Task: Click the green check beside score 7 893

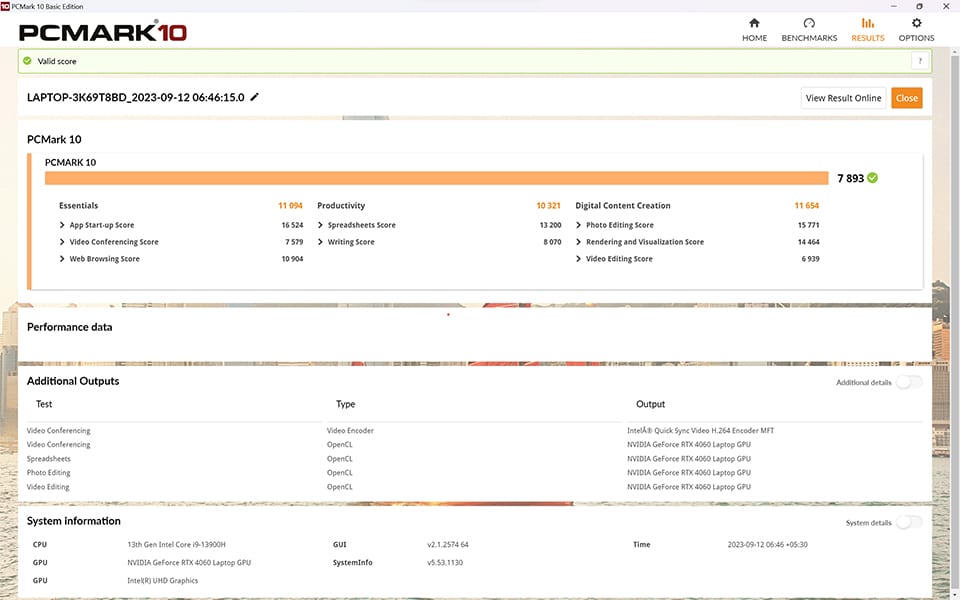Action: tap(872, 178)
